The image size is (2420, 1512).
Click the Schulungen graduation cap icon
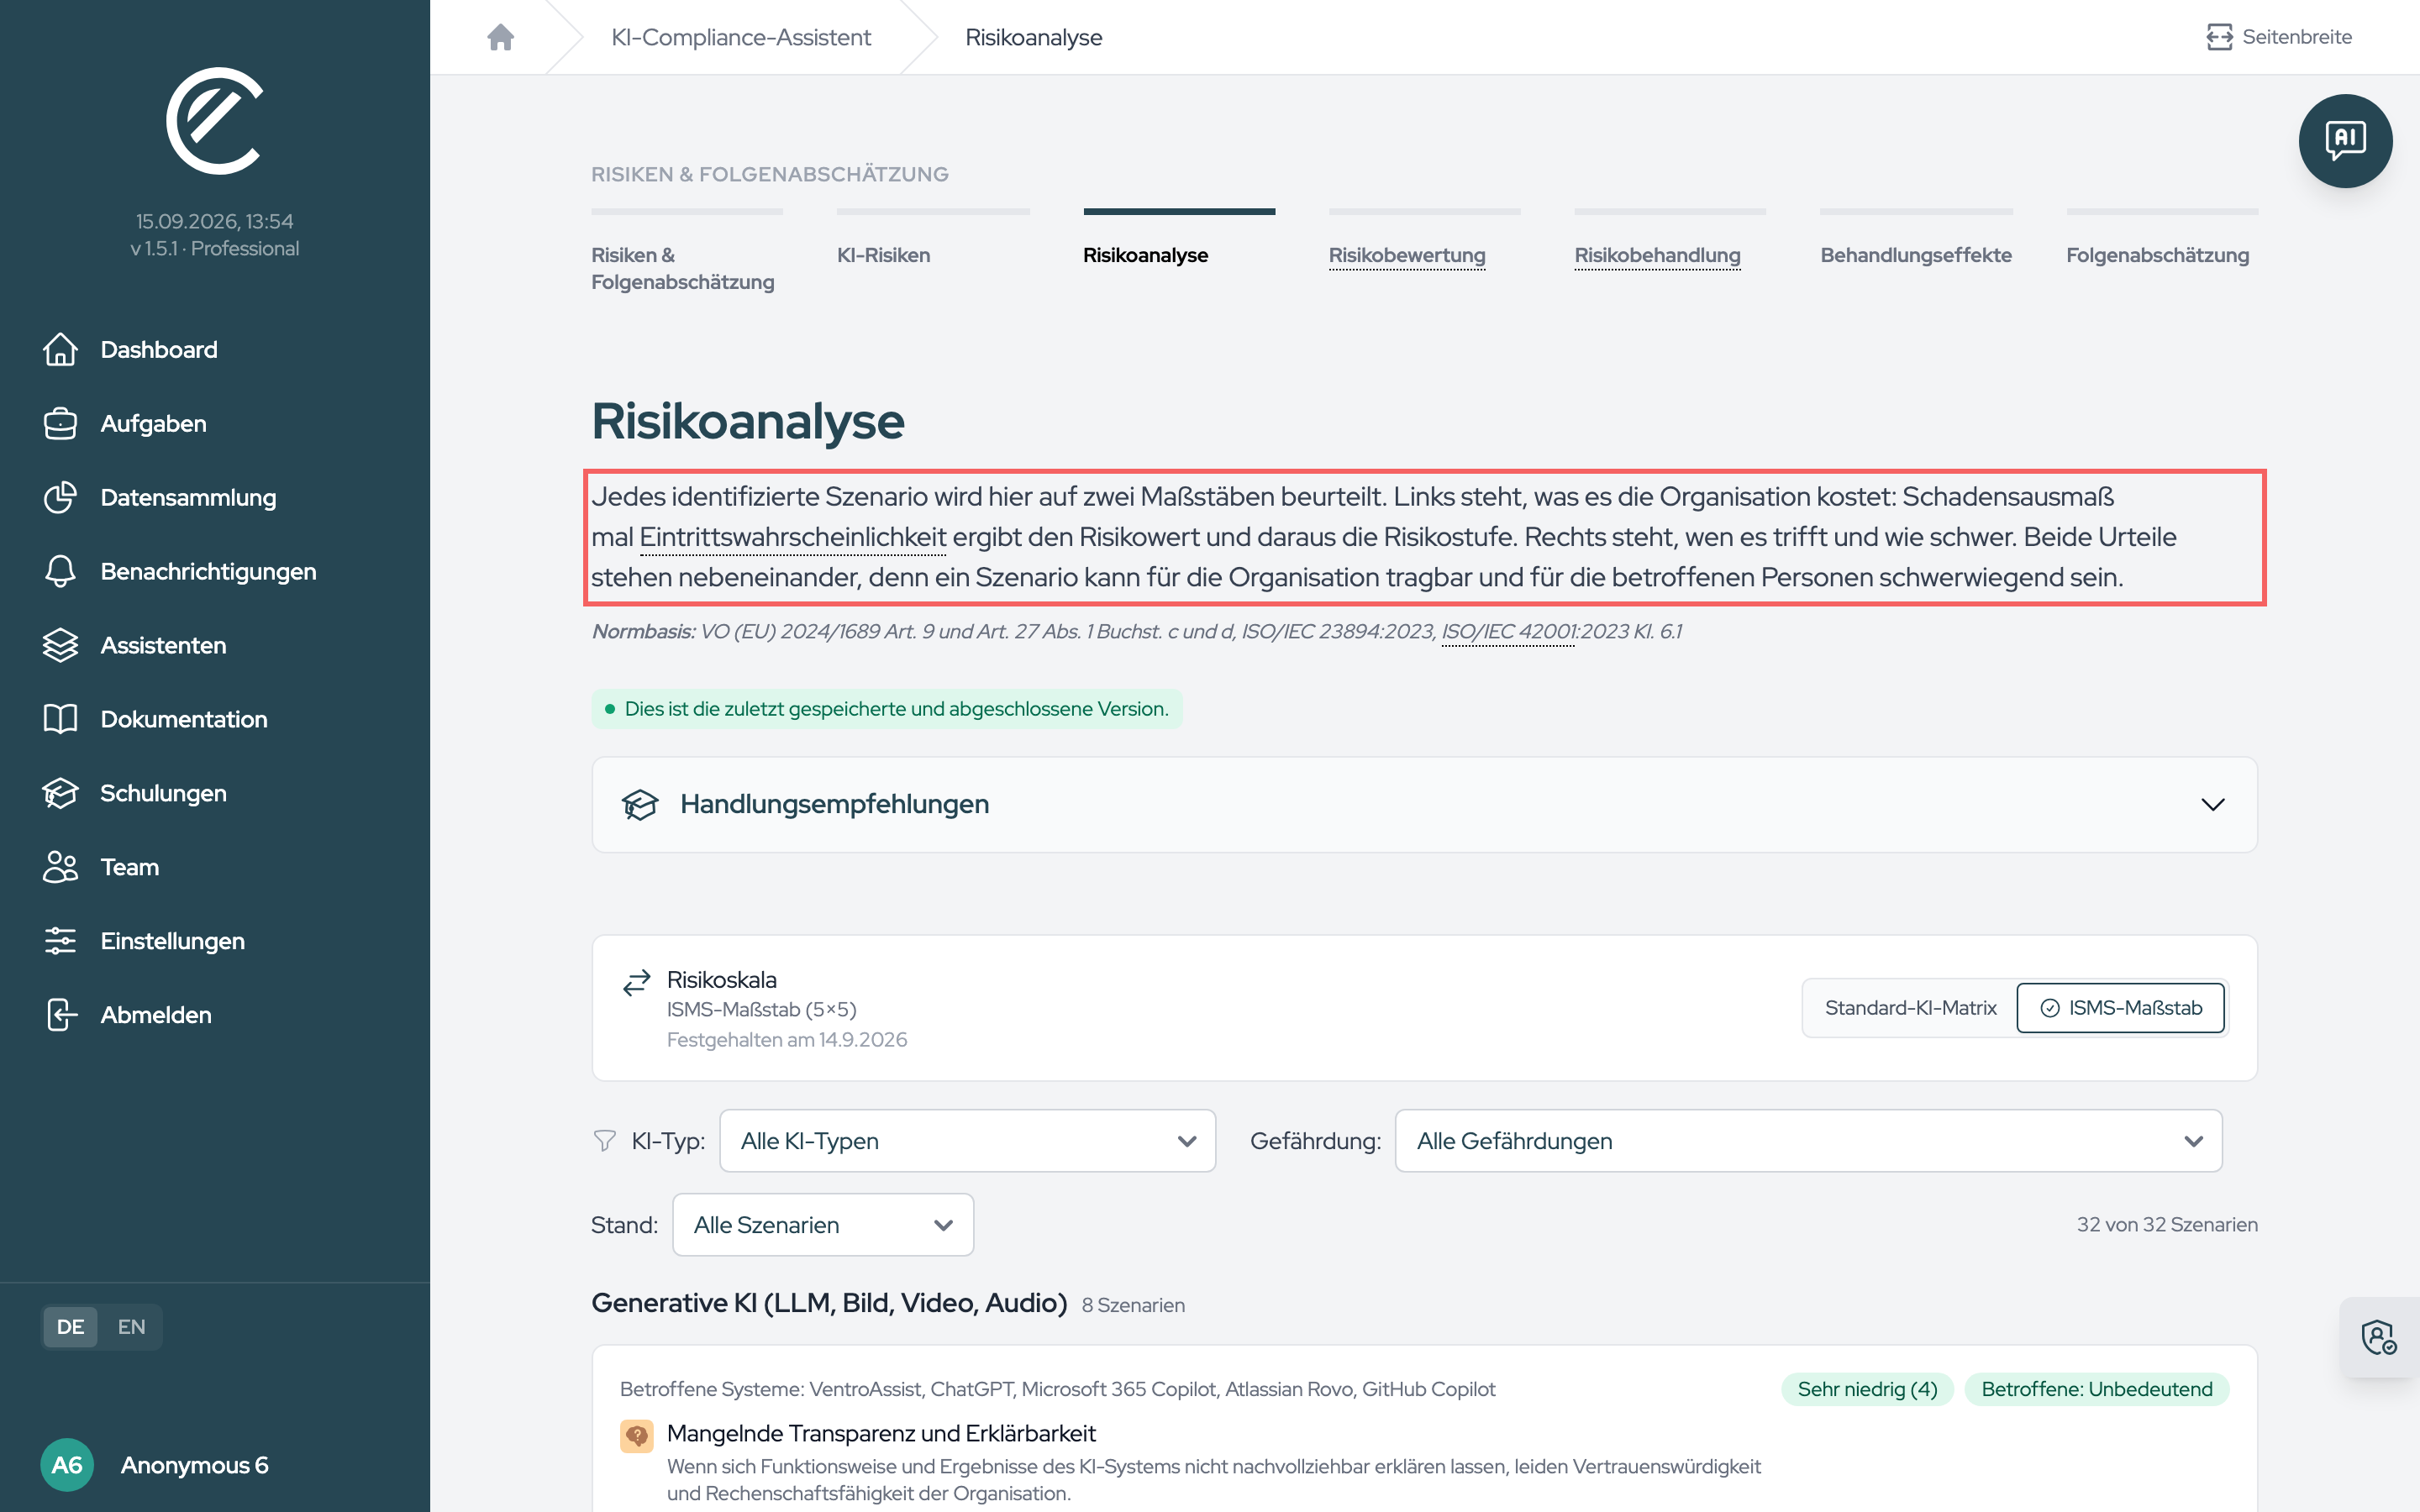click(x=60, y=793)
